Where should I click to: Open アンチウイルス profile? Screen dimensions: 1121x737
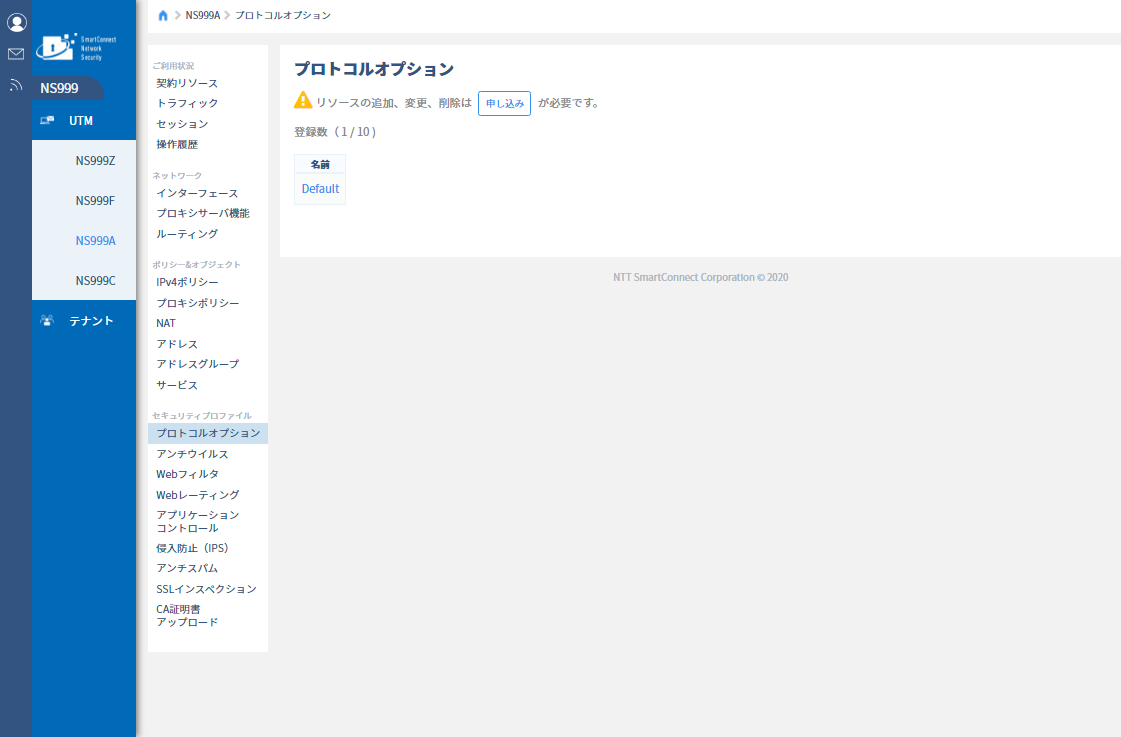192,454
